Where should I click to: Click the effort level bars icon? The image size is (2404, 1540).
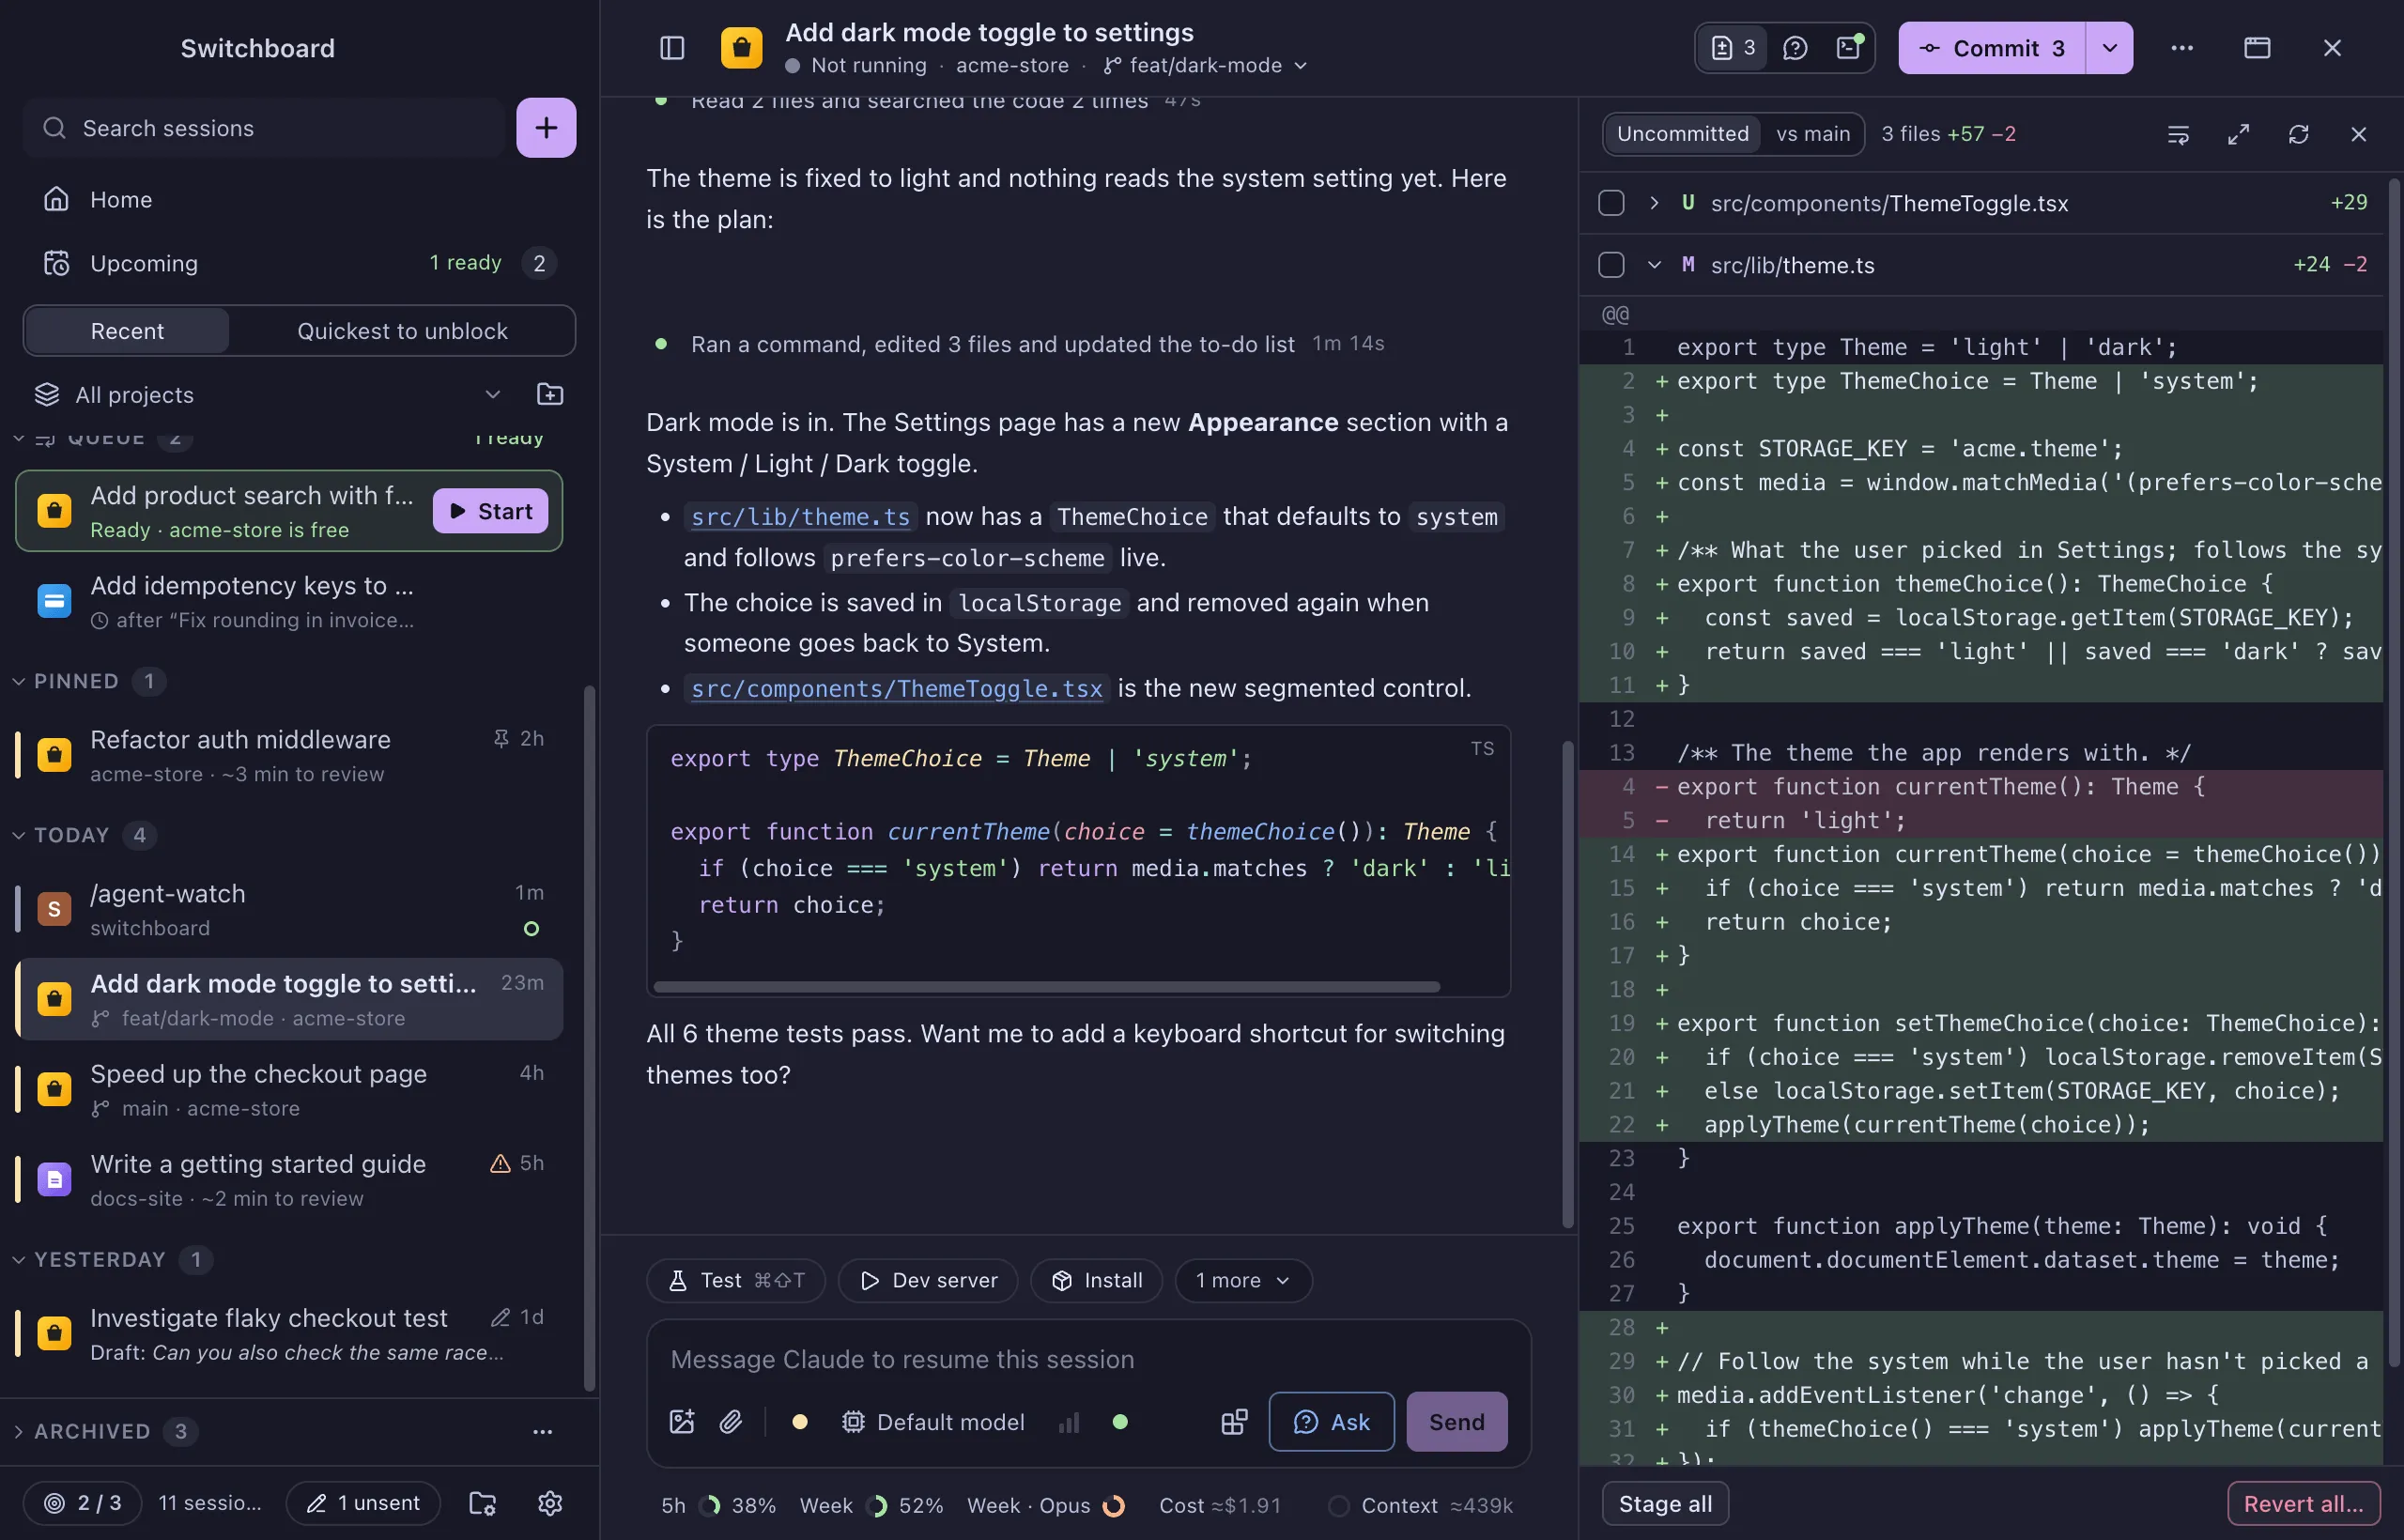[x=1069, y=1421]
